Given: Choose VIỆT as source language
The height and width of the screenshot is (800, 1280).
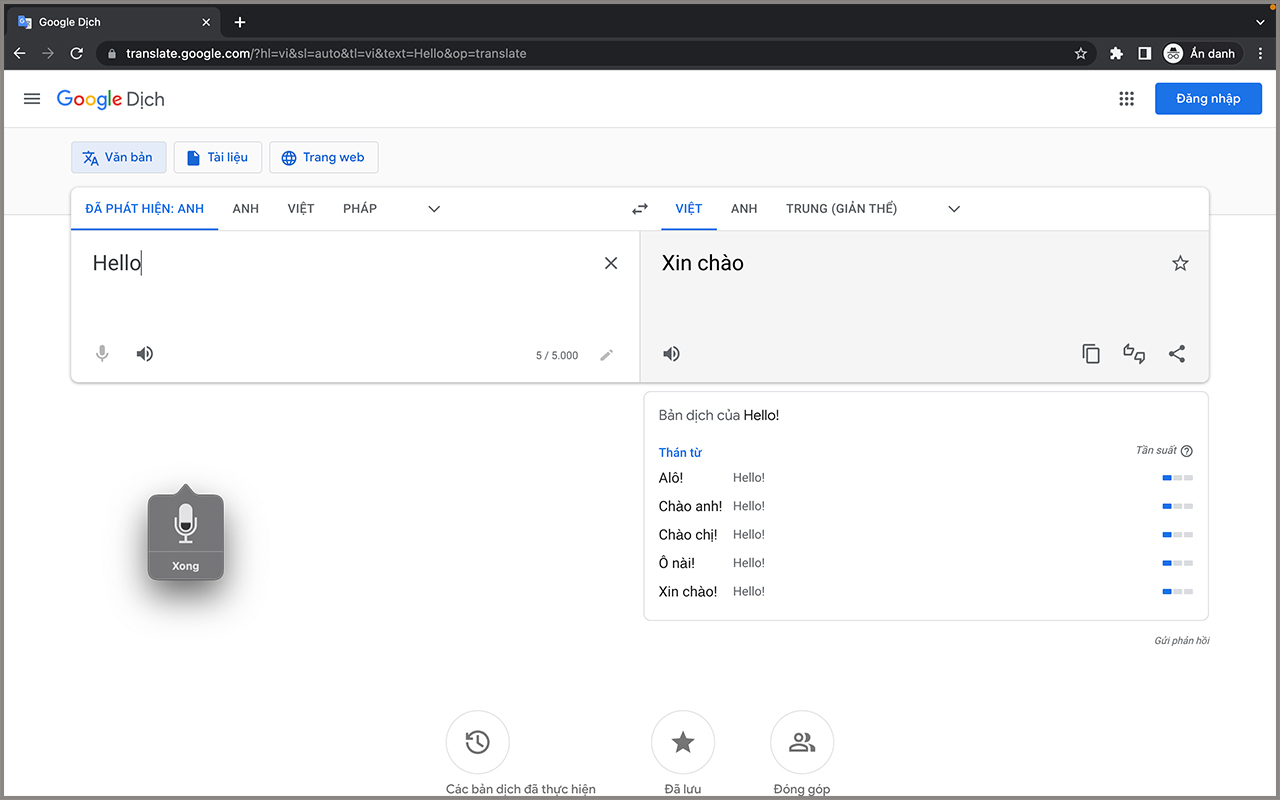Looking at the screenshot, I should [301, 209].
